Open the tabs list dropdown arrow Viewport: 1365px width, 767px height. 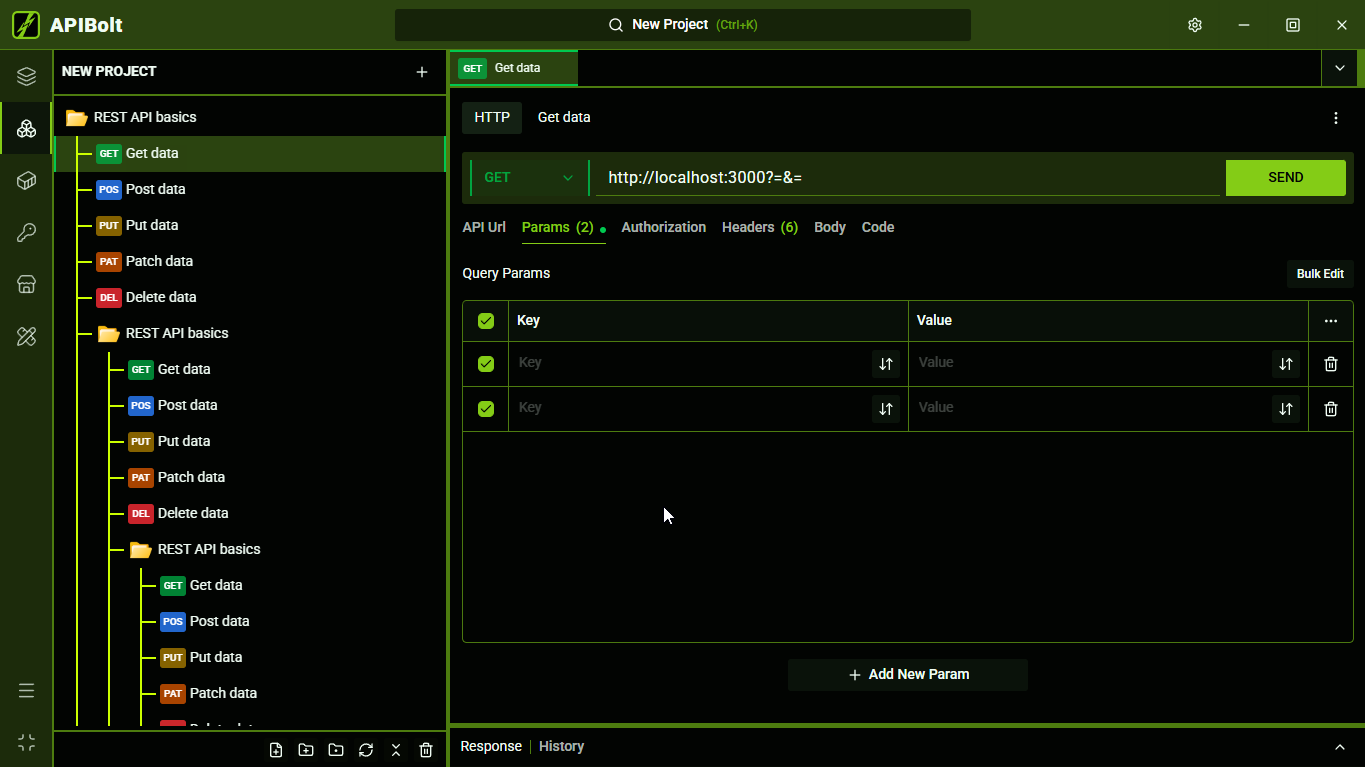pyautogui.click(x=1340, y=68)
